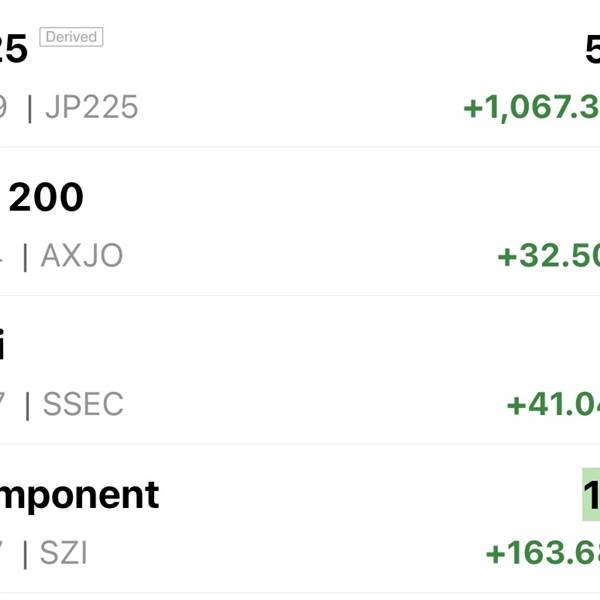
Task: Select the SZI ticker symbol
Action: 64,553
